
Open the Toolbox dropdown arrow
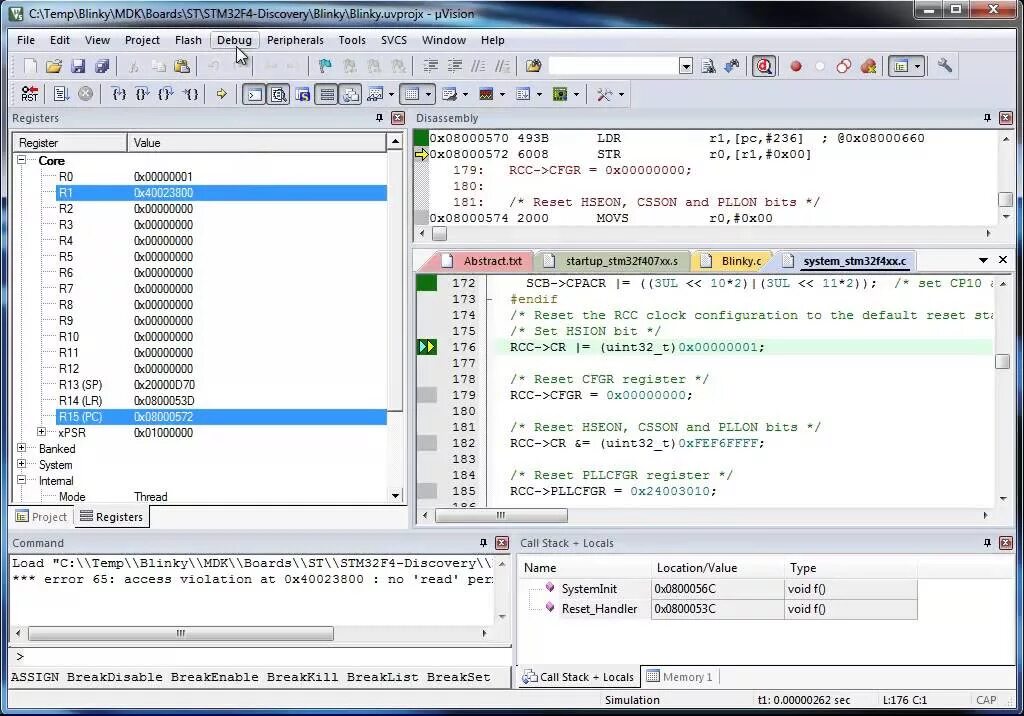click(621, 95)
